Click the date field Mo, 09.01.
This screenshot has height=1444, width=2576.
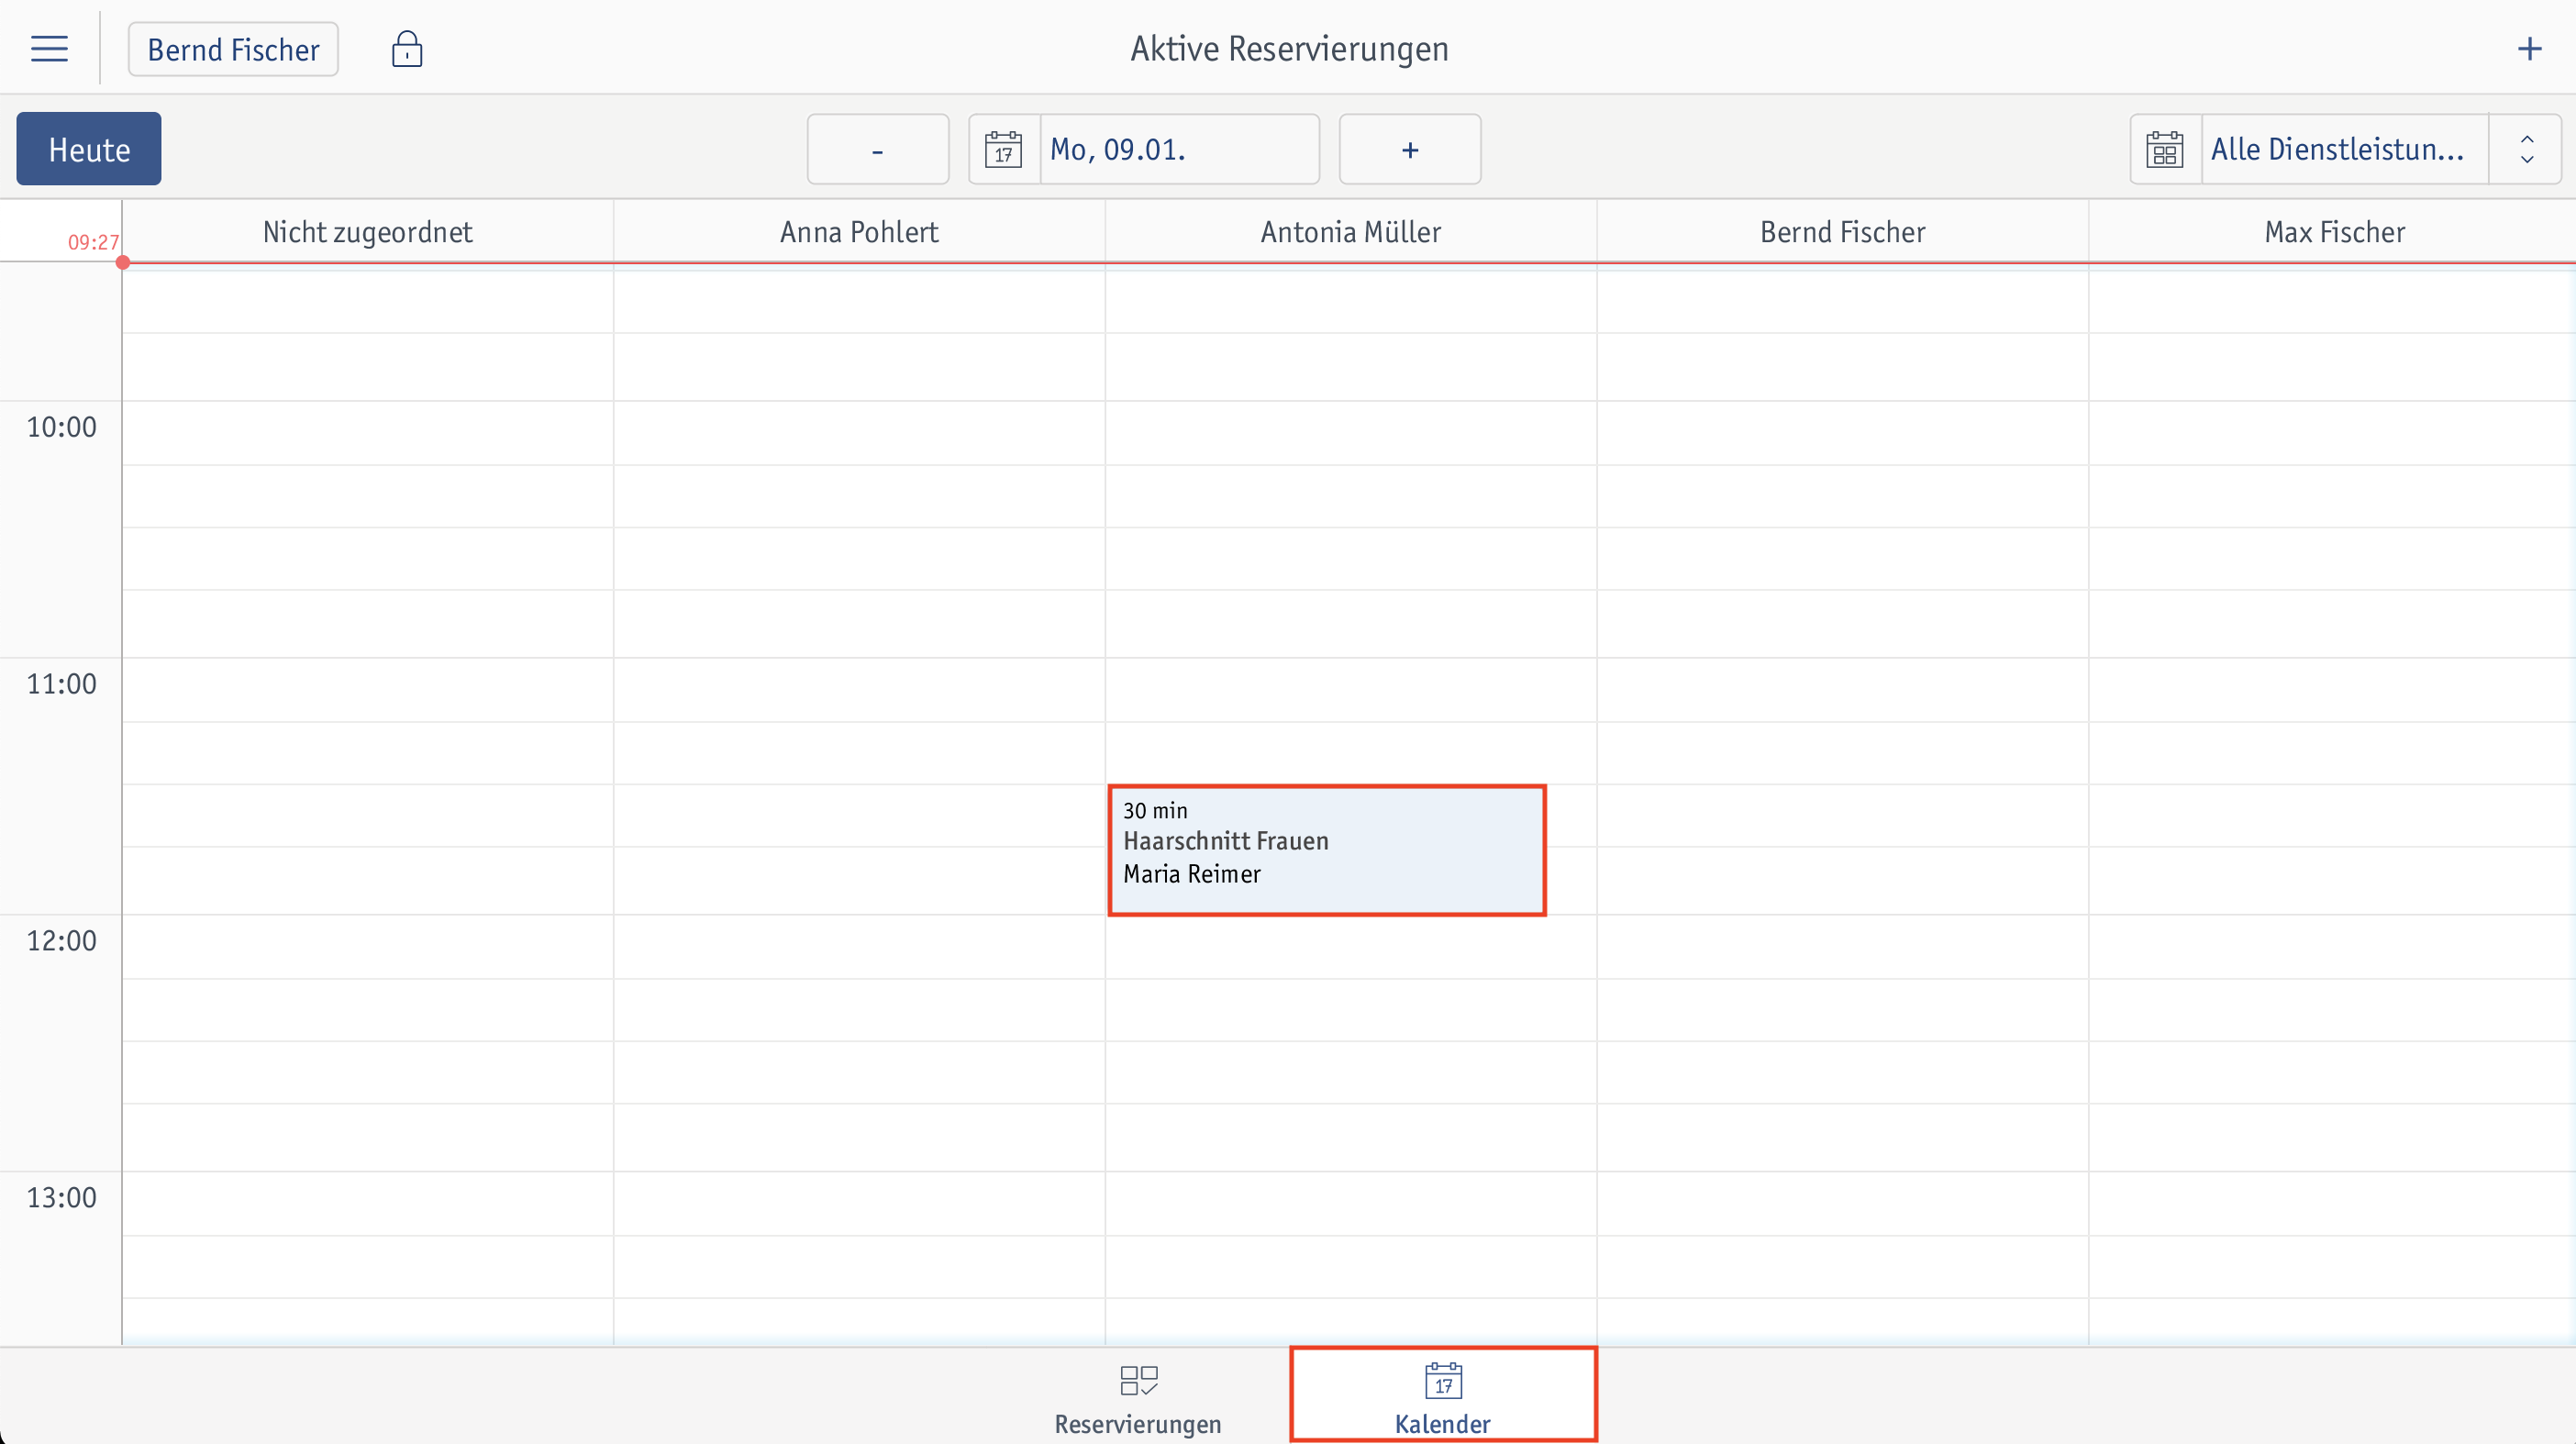coord(1180,149)
